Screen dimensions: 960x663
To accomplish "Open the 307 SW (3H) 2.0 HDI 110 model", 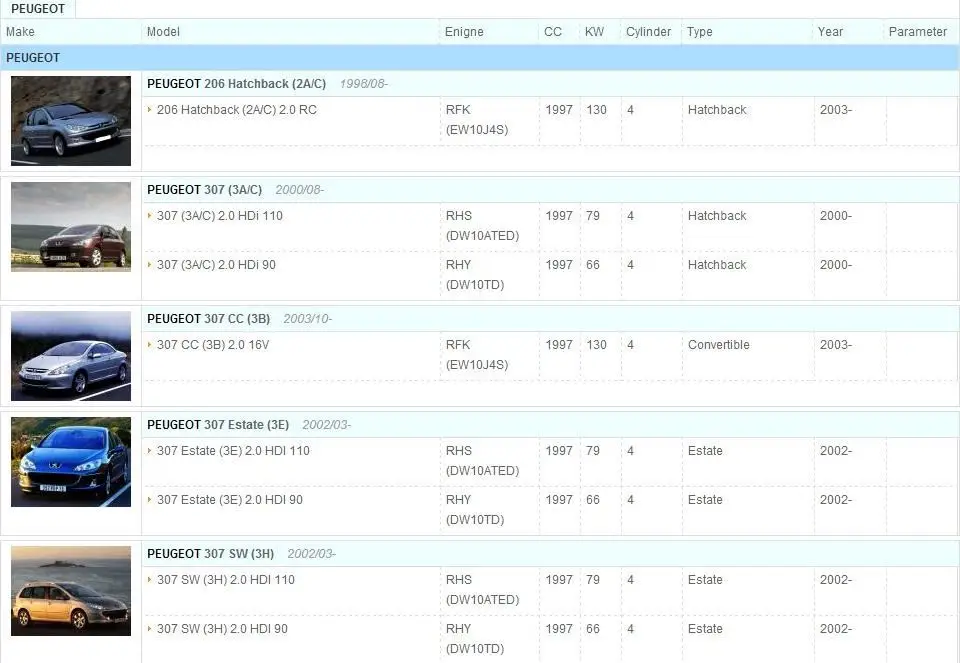I will coord(226,580).
